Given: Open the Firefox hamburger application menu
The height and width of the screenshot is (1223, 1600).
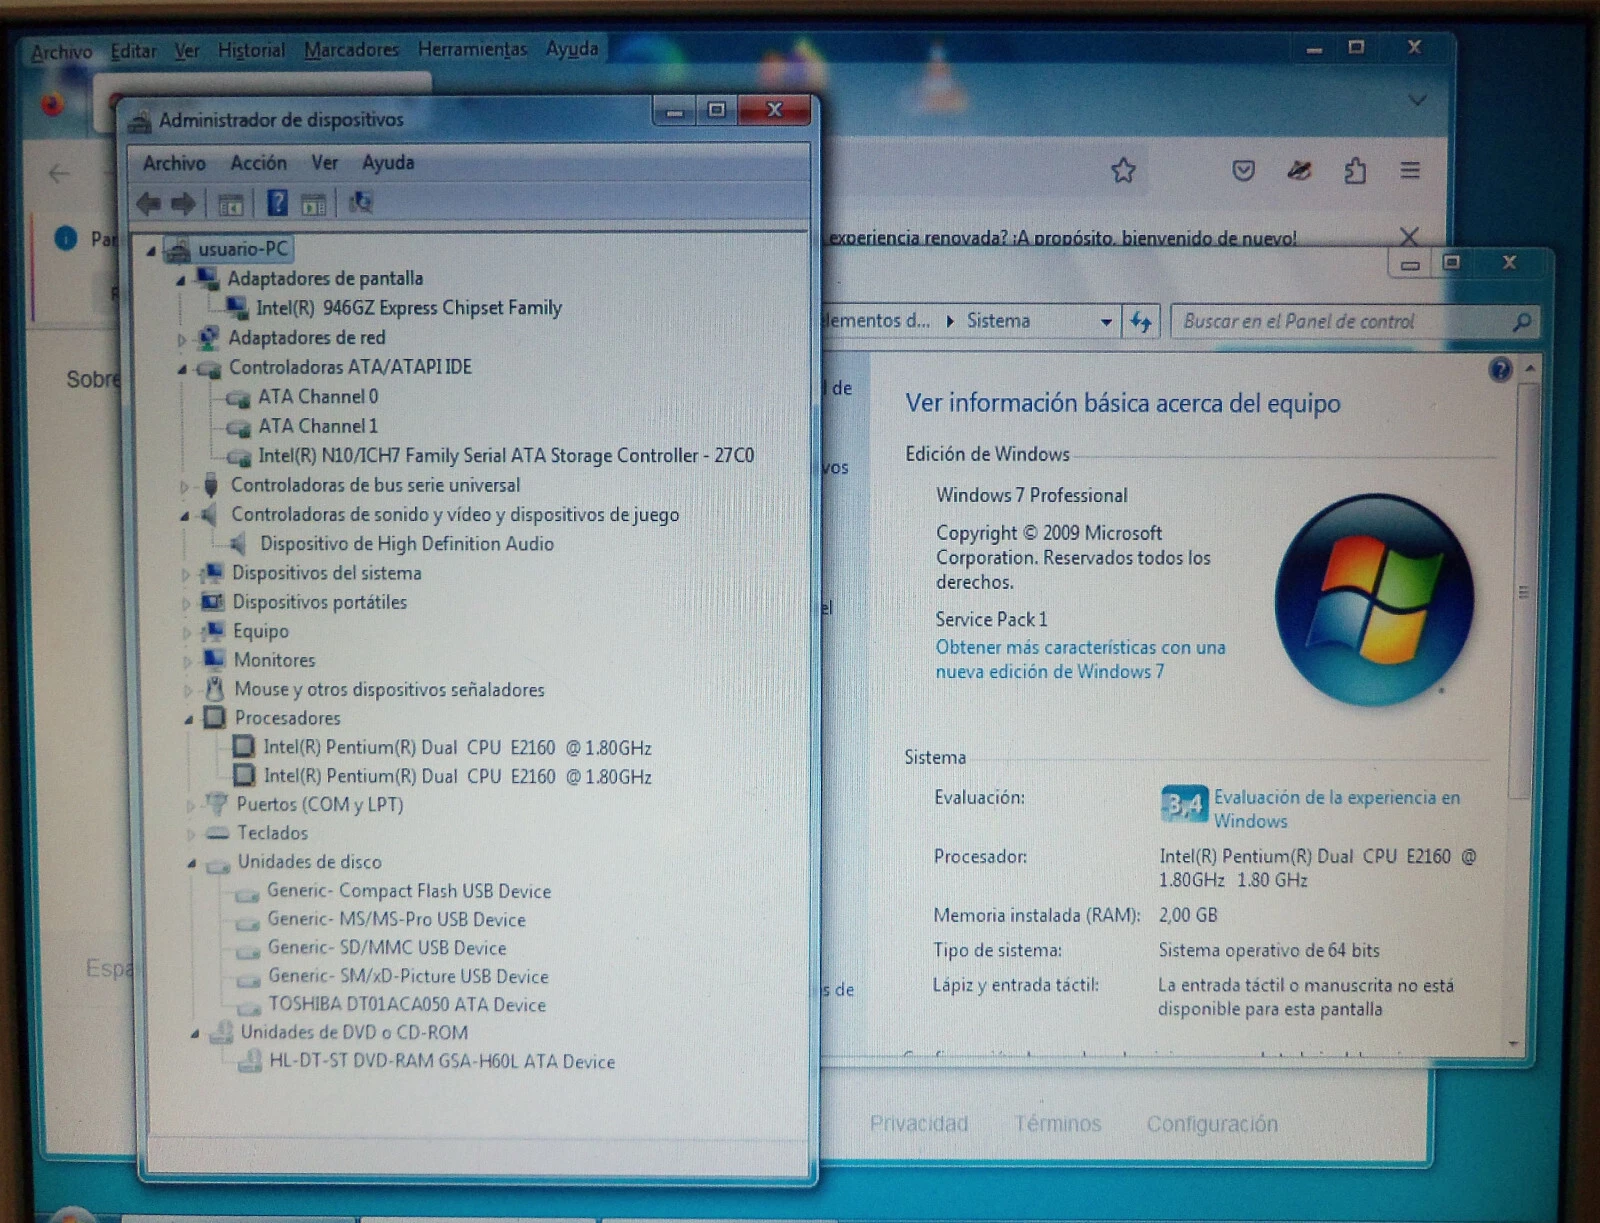Looking at the screenshot, I should coord(1410,171).
